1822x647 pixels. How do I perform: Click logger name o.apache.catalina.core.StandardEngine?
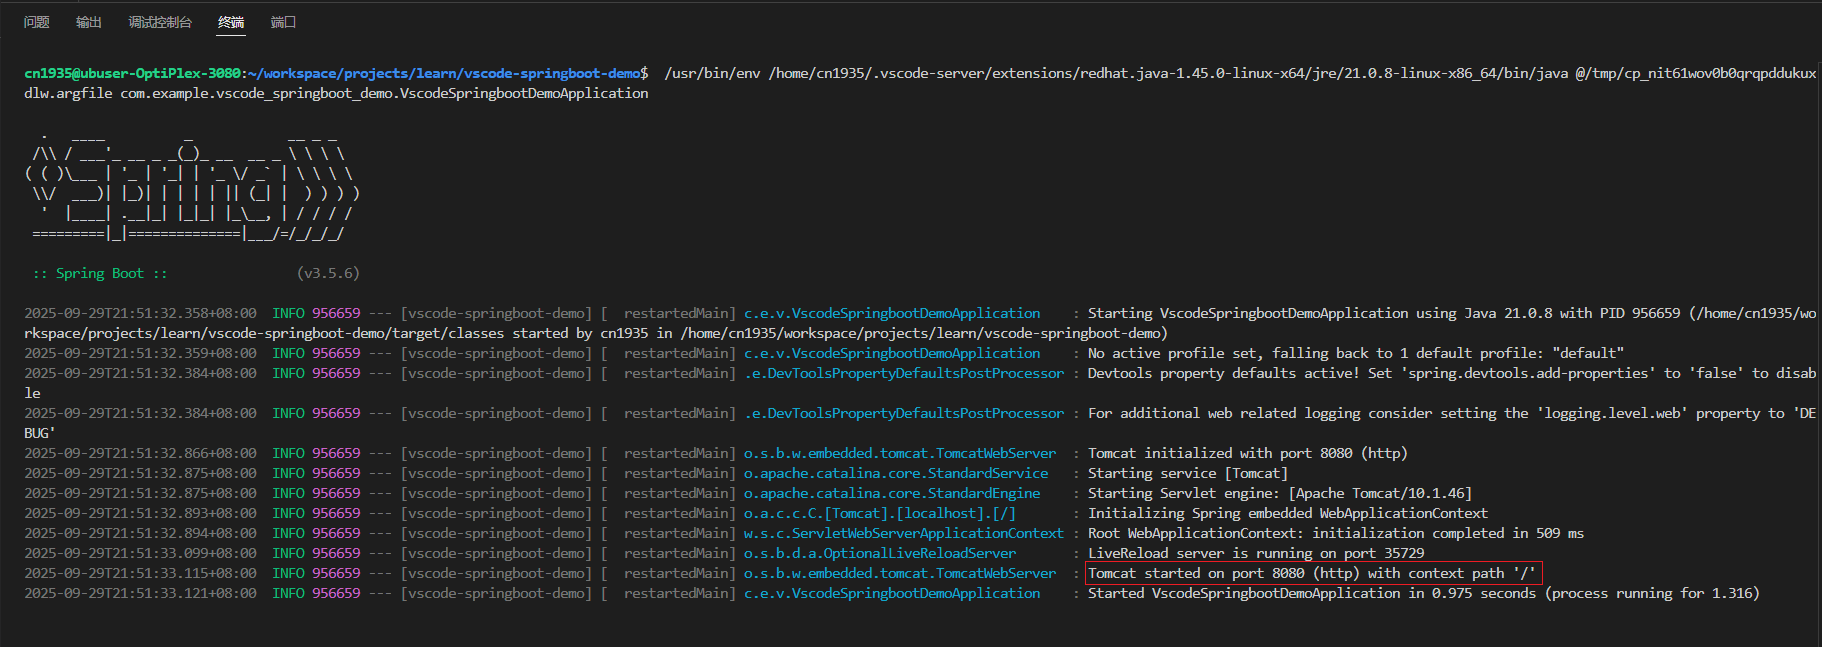point(892,493)
